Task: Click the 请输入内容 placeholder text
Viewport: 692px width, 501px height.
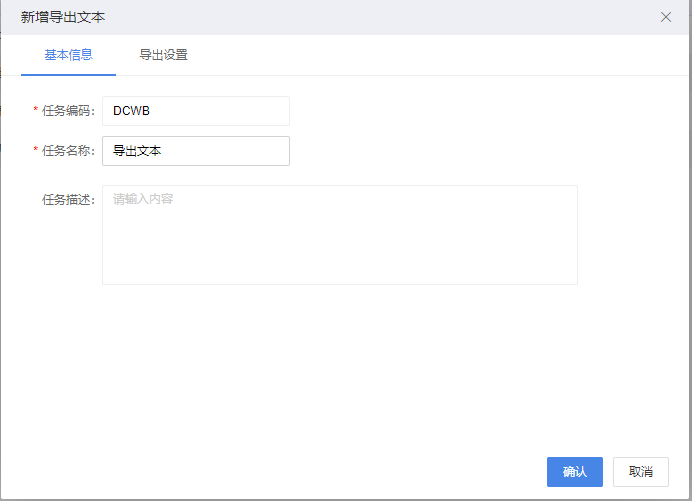Action: pyautogui.click(x=143, y=199)
